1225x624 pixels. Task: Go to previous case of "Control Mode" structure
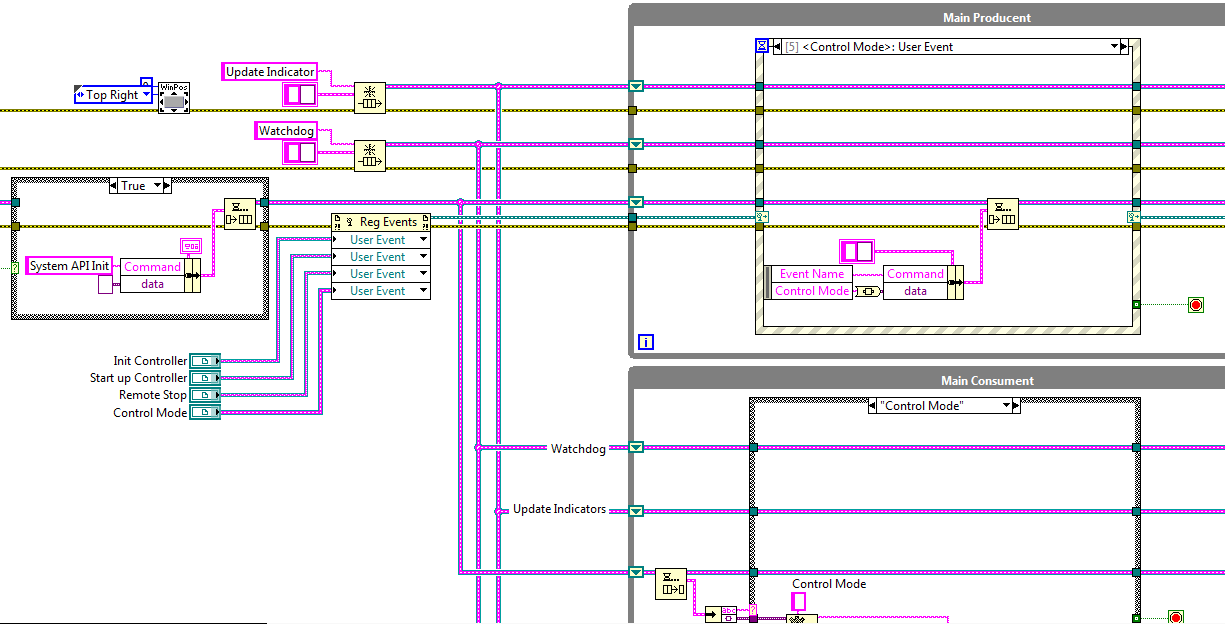tap(874, 406)
